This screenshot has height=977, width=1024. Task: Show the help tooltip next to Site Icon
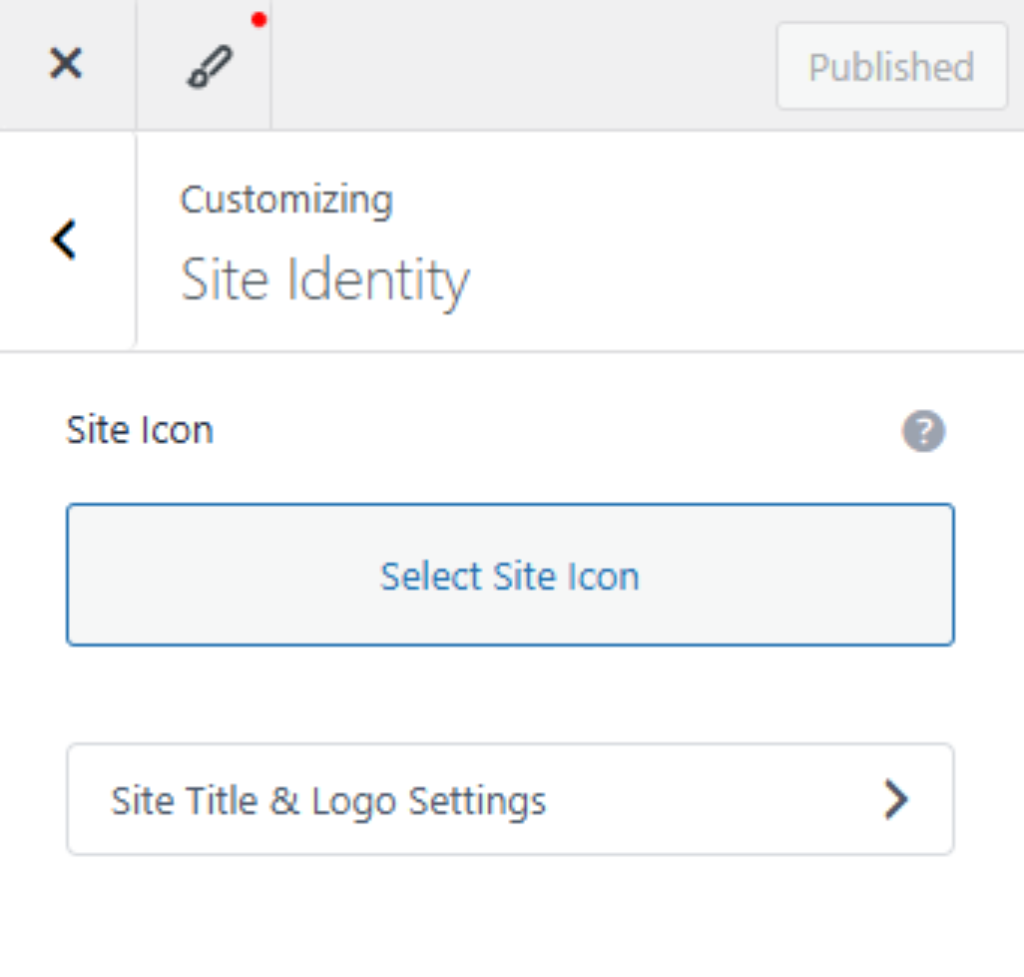click(923, 432)
